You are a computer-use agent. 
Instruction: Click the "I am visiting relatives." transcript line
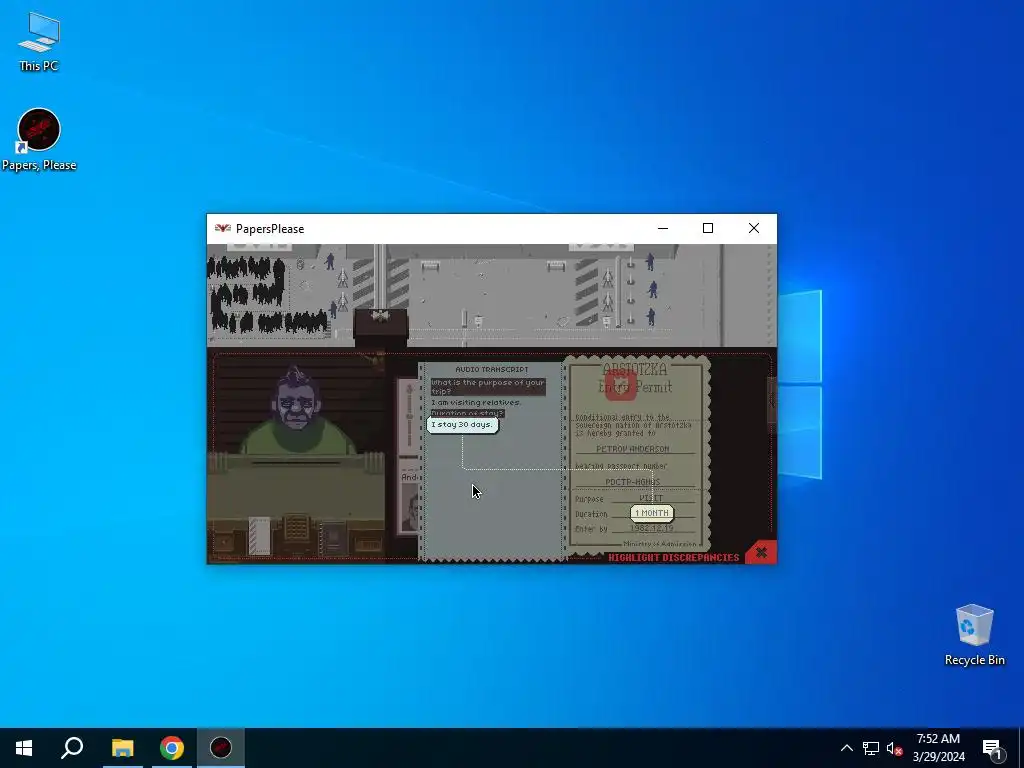pos(476,403)
